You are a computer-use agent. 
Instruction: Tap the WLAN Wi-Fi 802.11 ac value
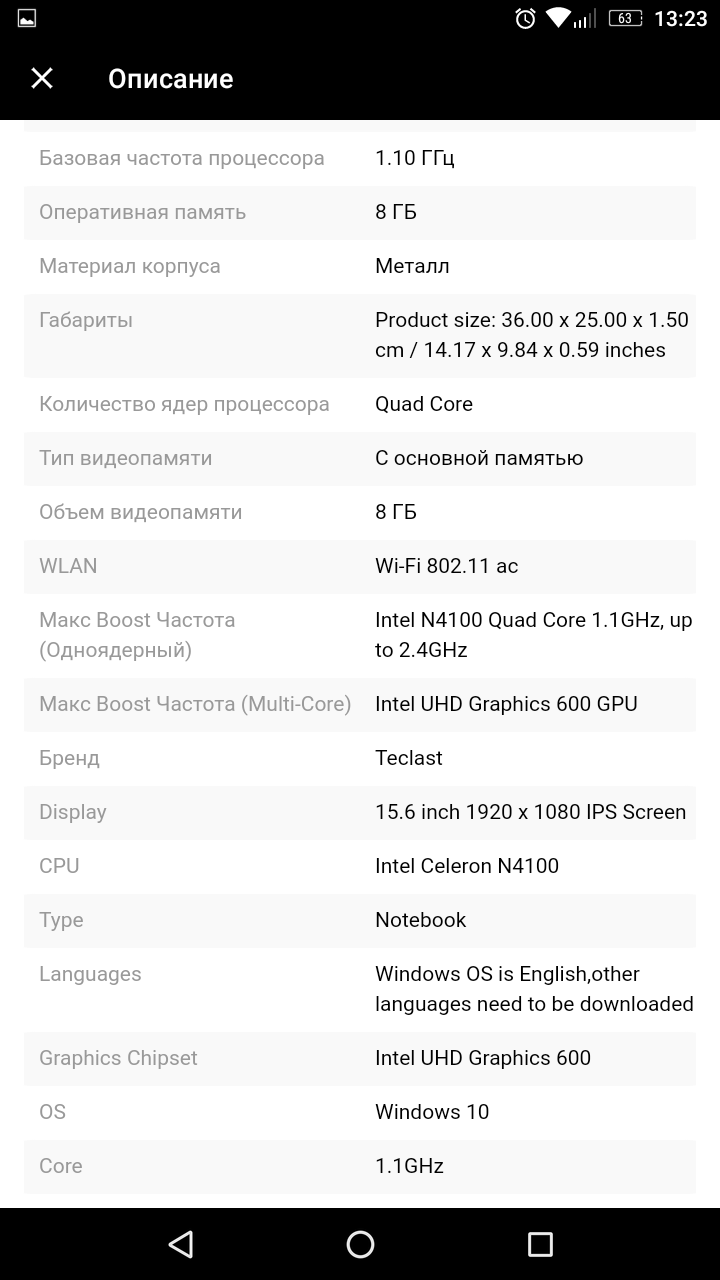[447, 566]
